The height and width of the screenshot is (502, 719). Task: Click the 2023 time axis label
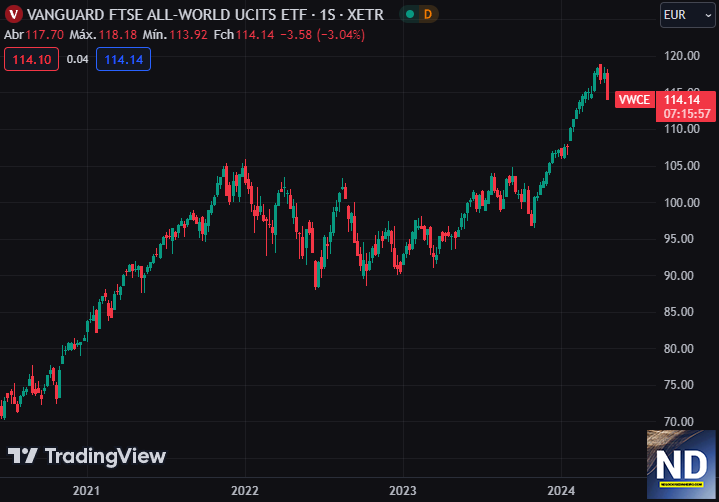[403, 491]
